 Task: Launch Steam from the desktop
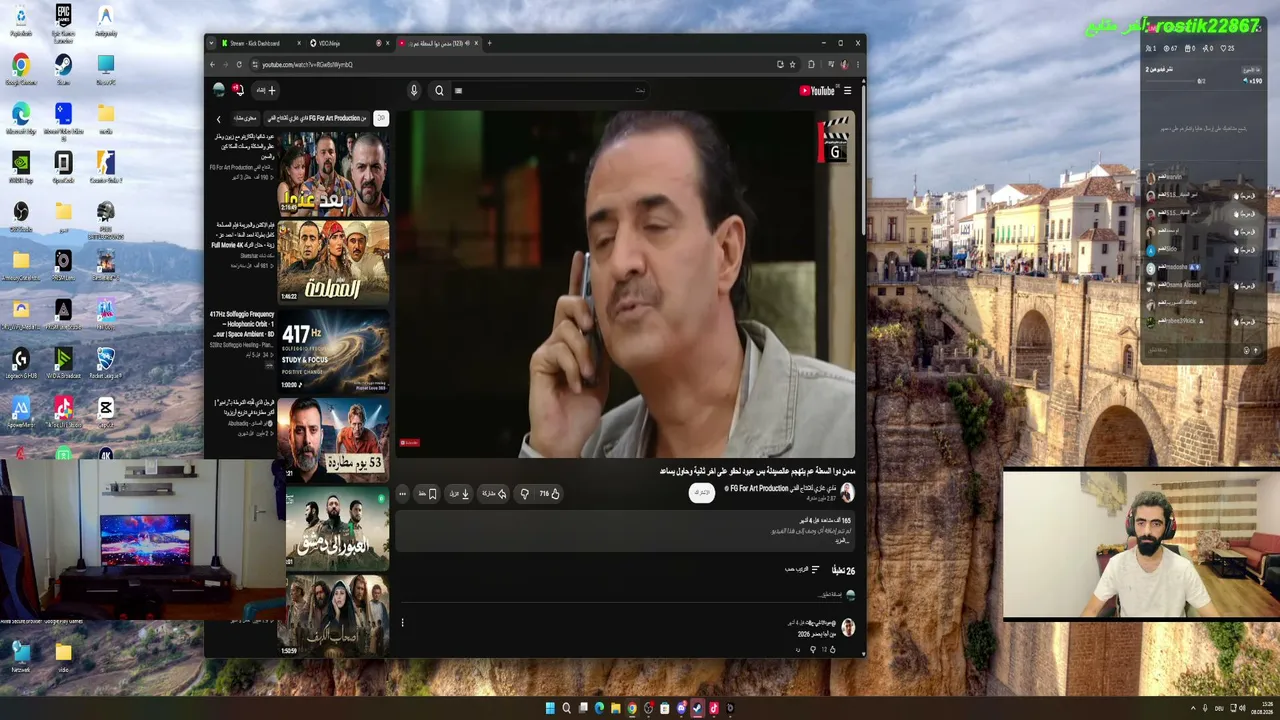[63, 69]
